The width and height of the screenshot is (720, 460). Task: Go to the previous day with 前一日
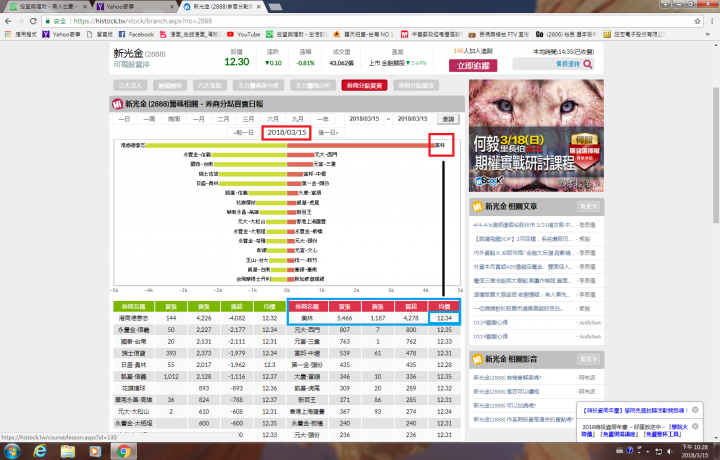point(243,133)
